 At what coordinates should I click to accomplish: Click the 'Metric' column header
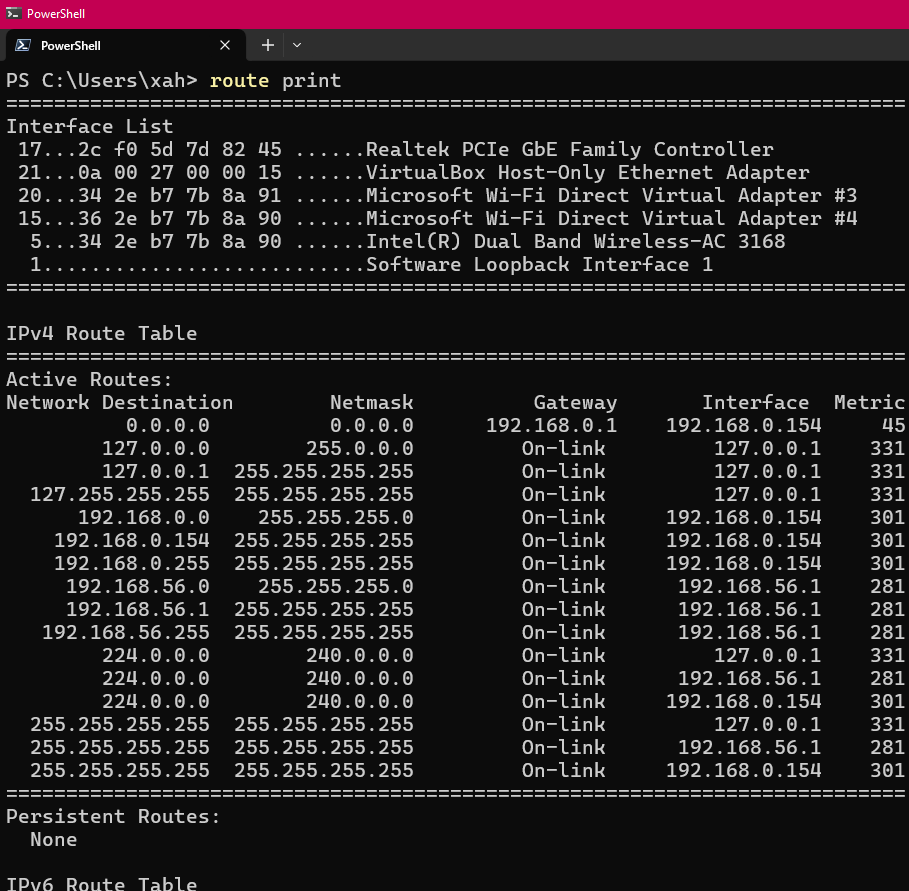(x=869, y=402)
